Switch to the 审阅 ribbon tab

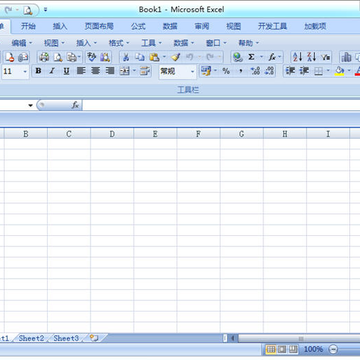tap(202, 26)
